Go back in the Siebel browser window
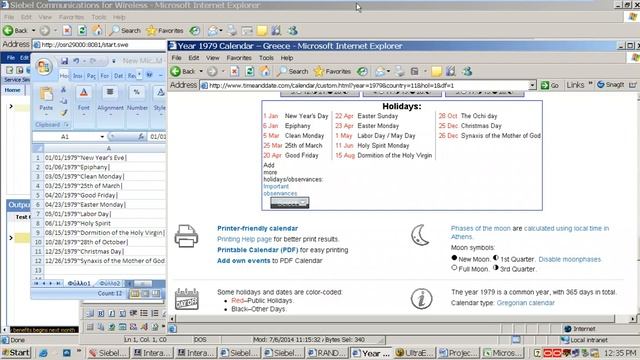Image resolution: width=640 pixels, height=360 pixels. click(x=15, y=30)
